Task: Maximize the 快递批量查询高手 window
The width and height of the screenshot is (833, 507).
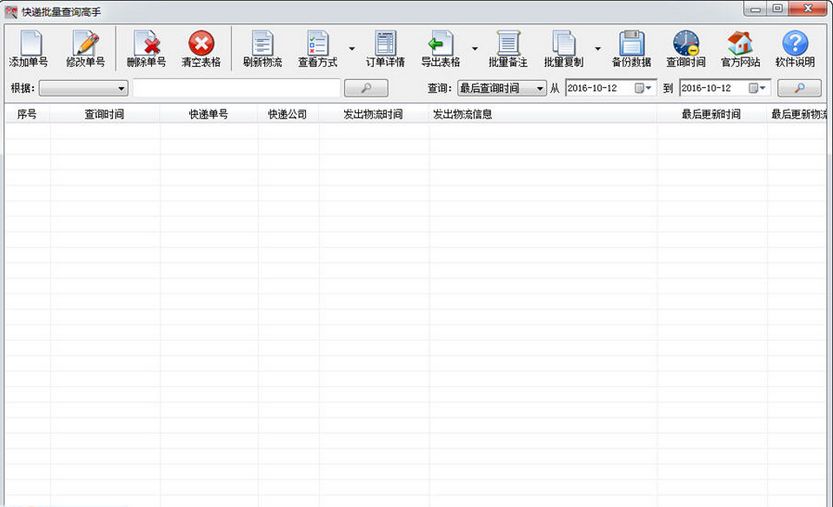Action: (x=778, y=9)
